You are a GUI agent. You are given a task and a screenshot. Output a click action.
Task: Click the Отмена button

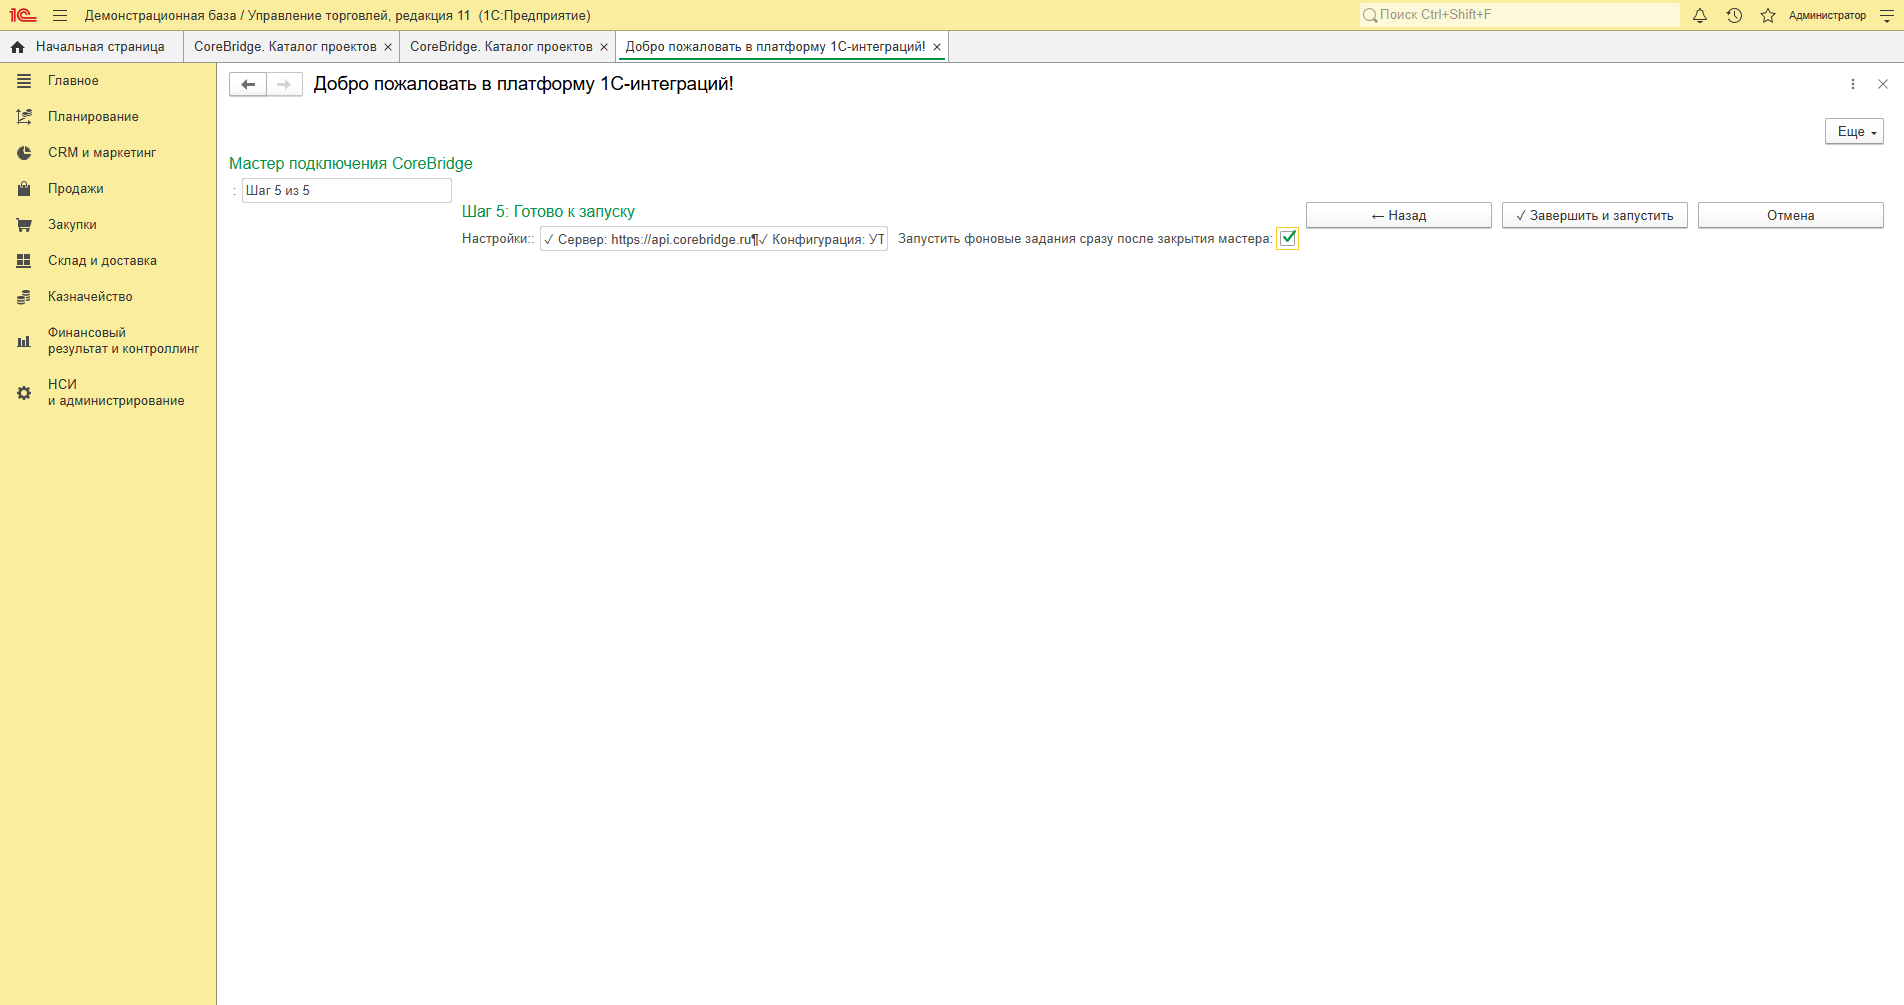click(x=1790, y=215)
